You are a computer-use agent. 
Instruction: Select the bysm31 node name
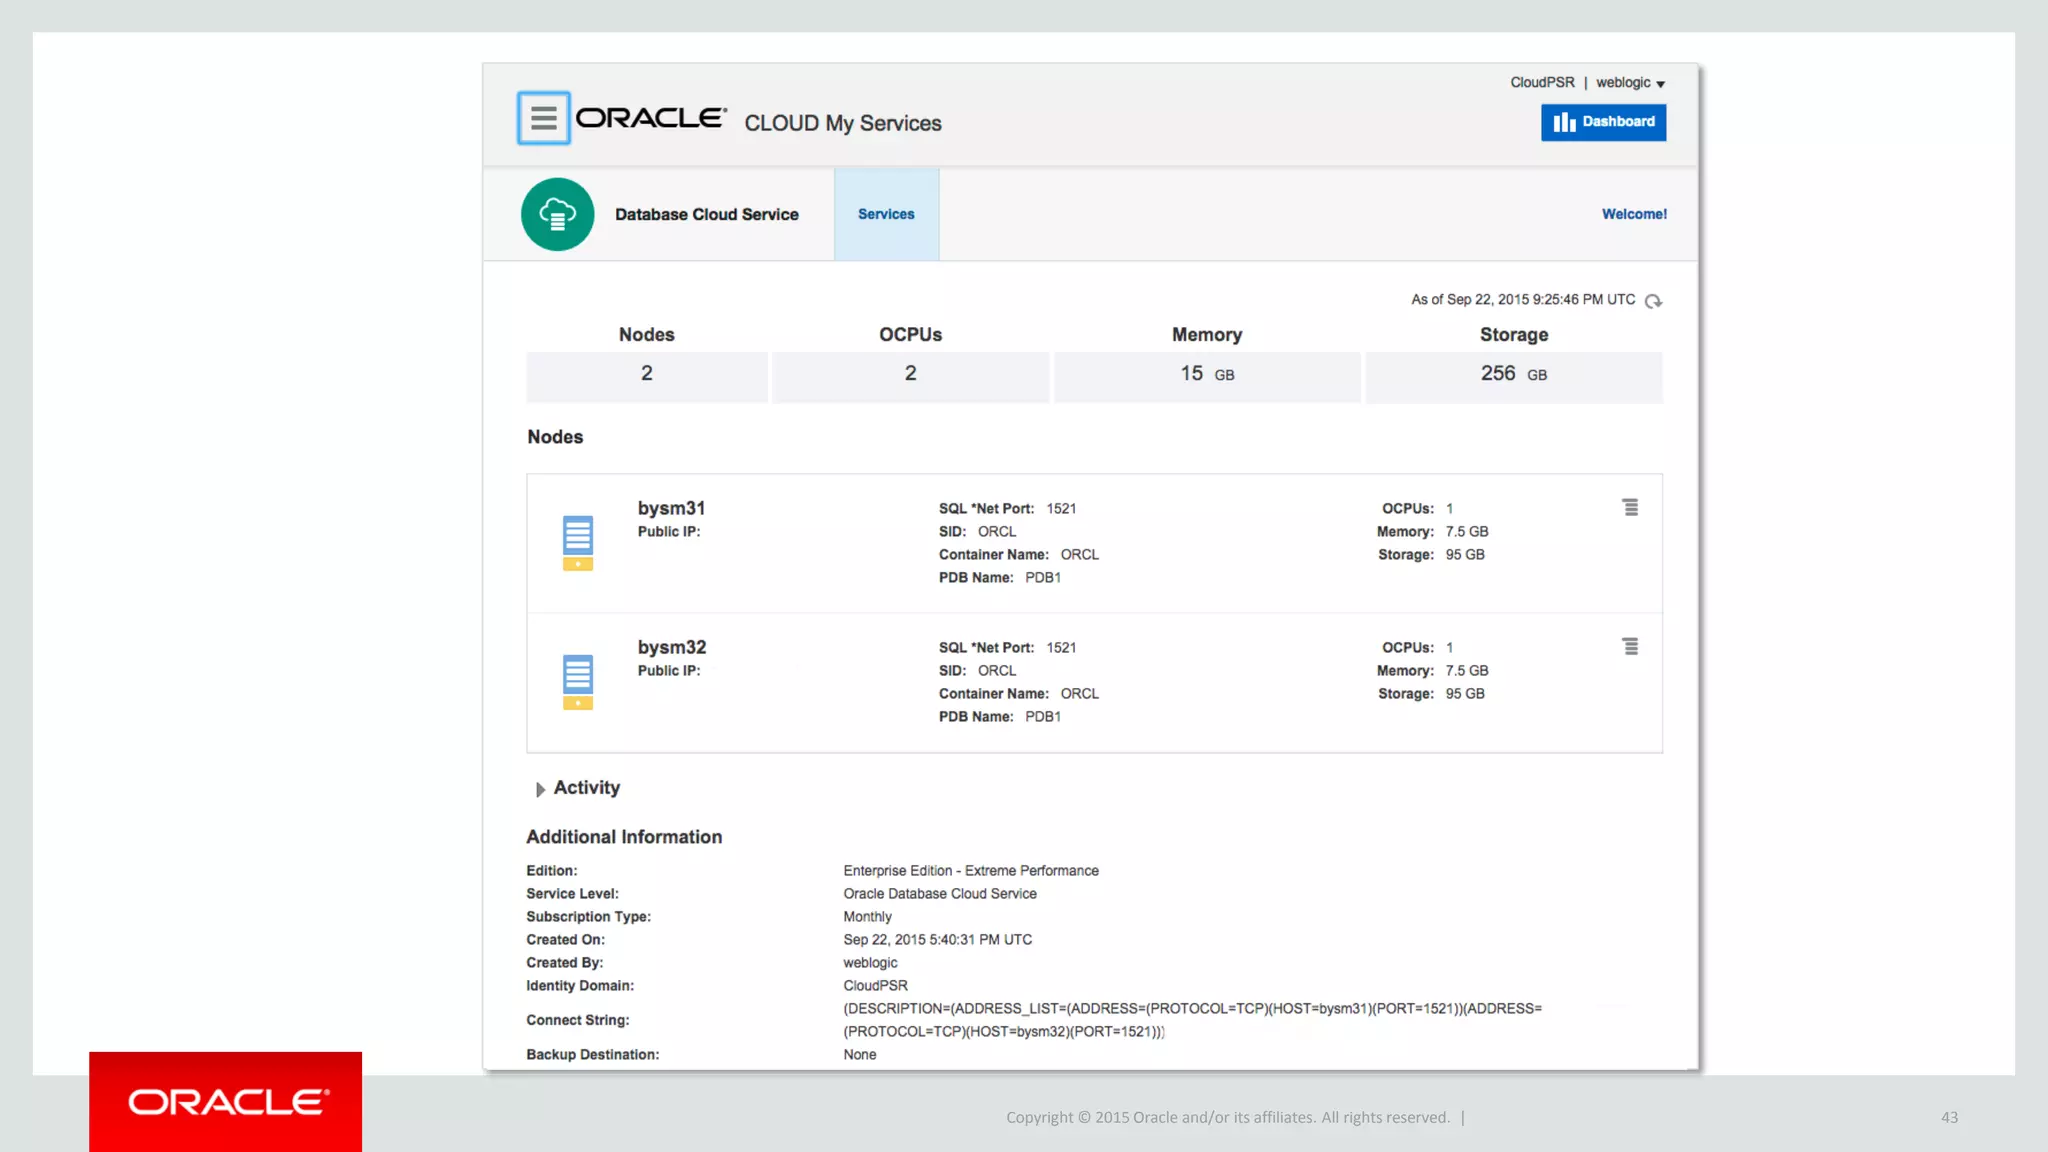[671, 508]
